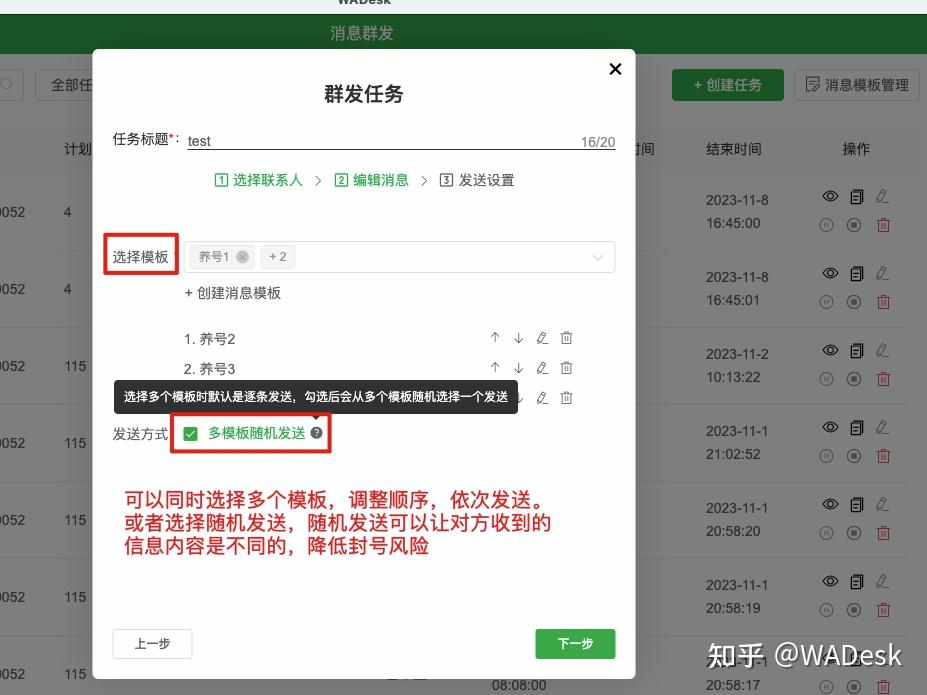
Task: Stop task ending 2023-11-8 16:45:01
Action: [854, 302]
